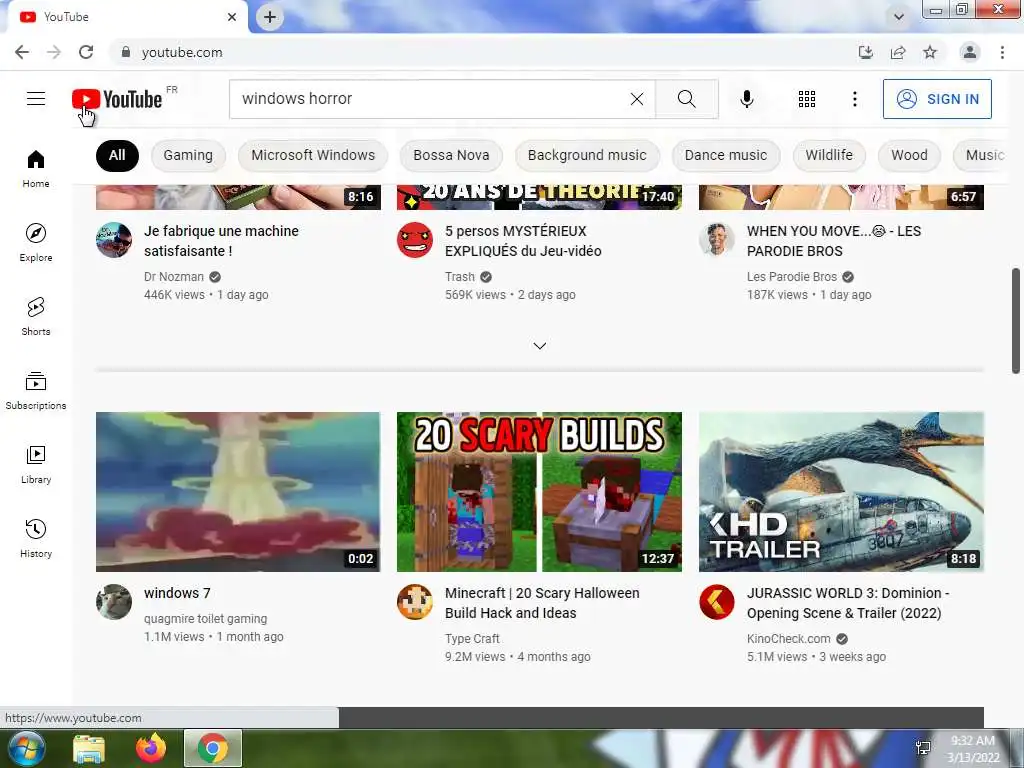Viewport: 1024px width, 768px height.
Task: Open 'WHEN YOU MOVE' Parodie Bros title
Action: [x=834, y=241]
